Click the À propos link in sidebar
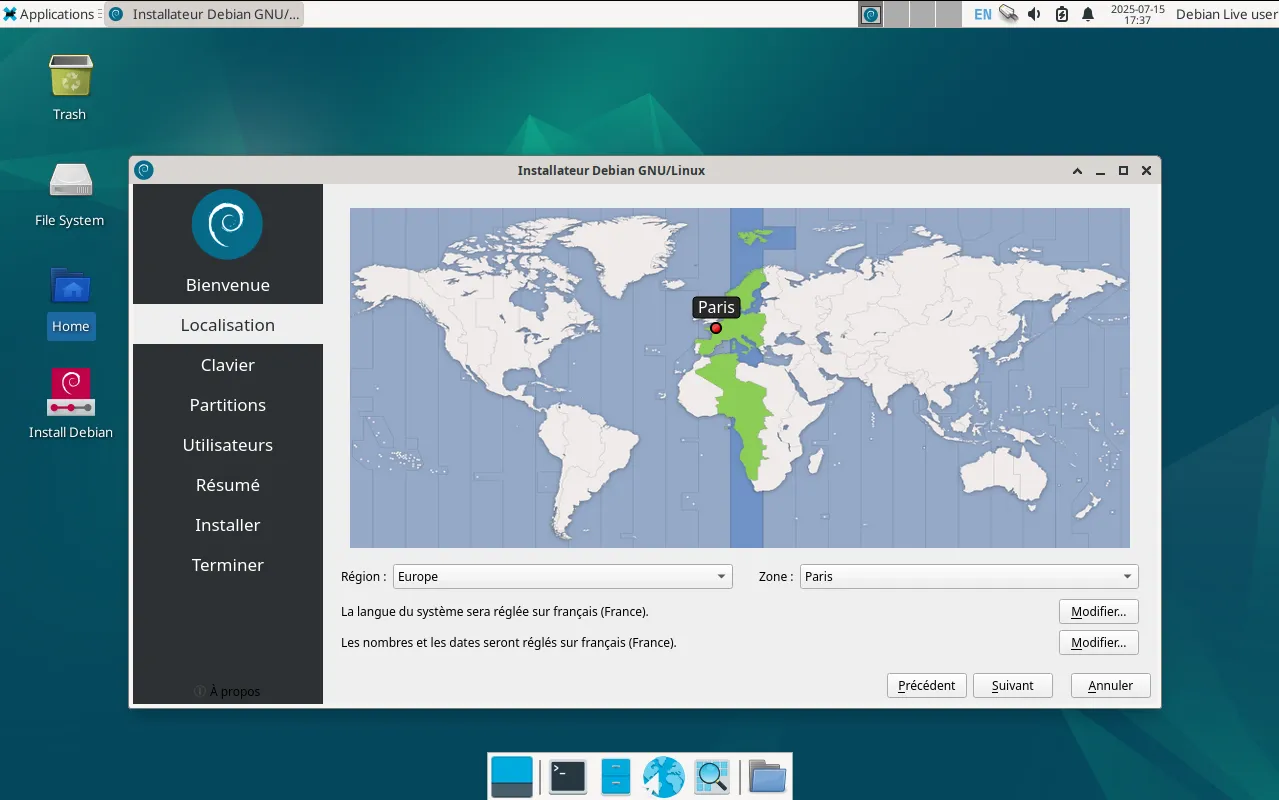The width and height of the screenshot is (1279, 800). (228, 691)
